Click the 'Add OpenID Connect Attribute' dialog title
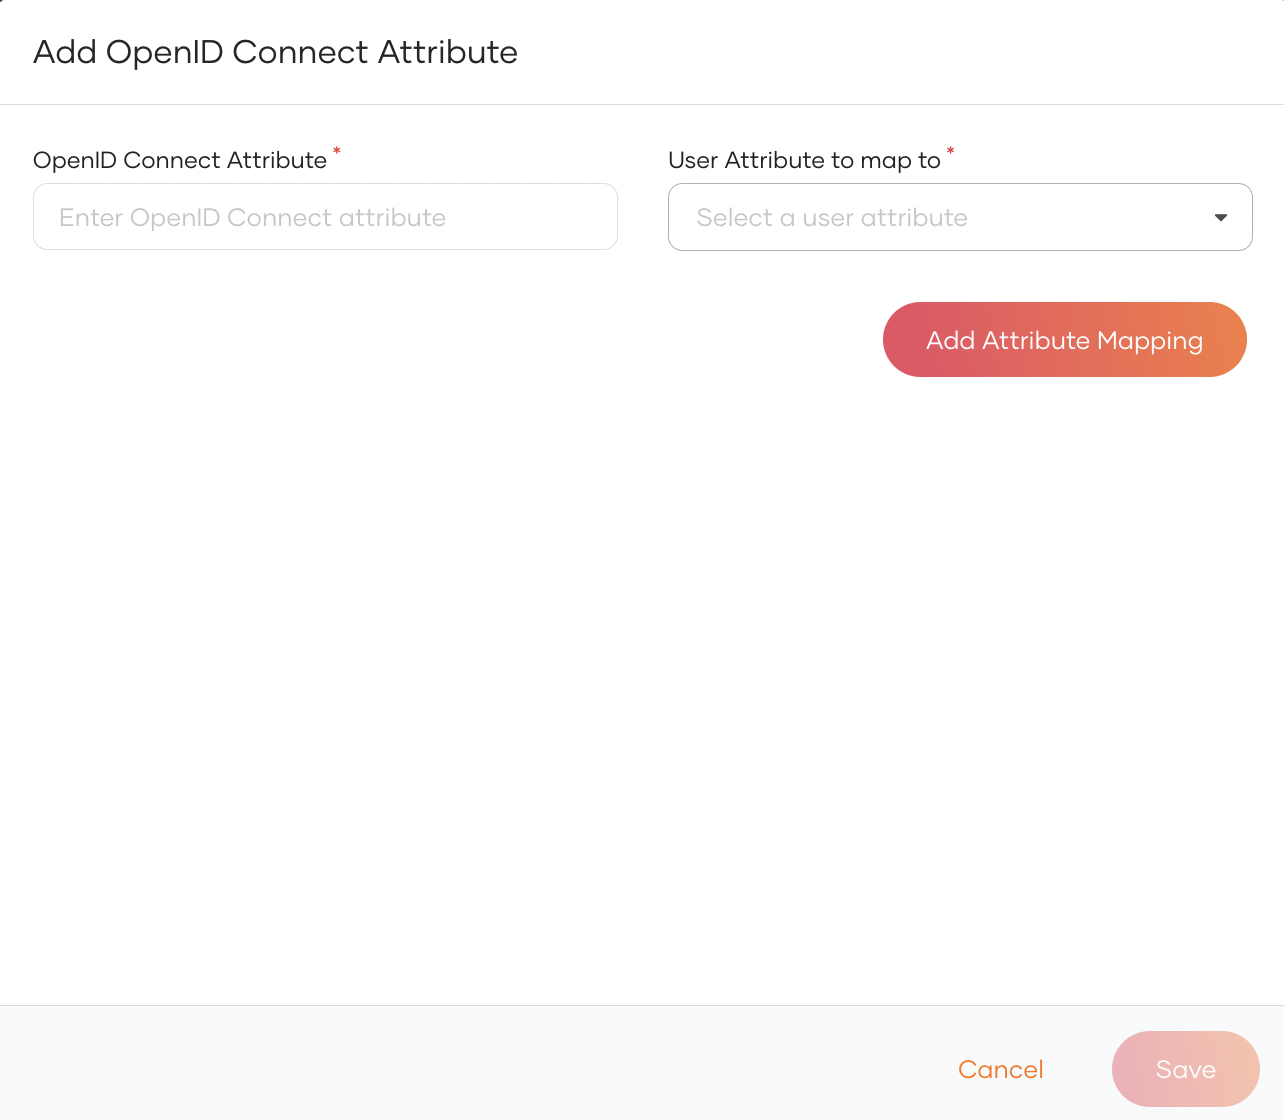The image size is (1284, 1120). [x=275, y=52]
